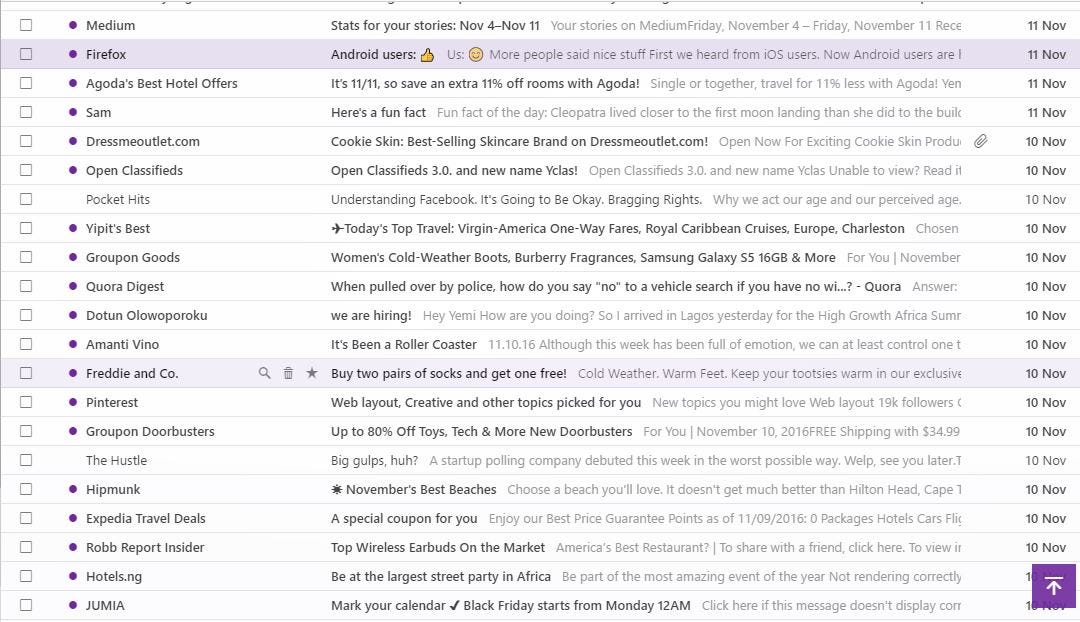Open Expedia 'A special coupon for you' email

[x=404, y=519]
